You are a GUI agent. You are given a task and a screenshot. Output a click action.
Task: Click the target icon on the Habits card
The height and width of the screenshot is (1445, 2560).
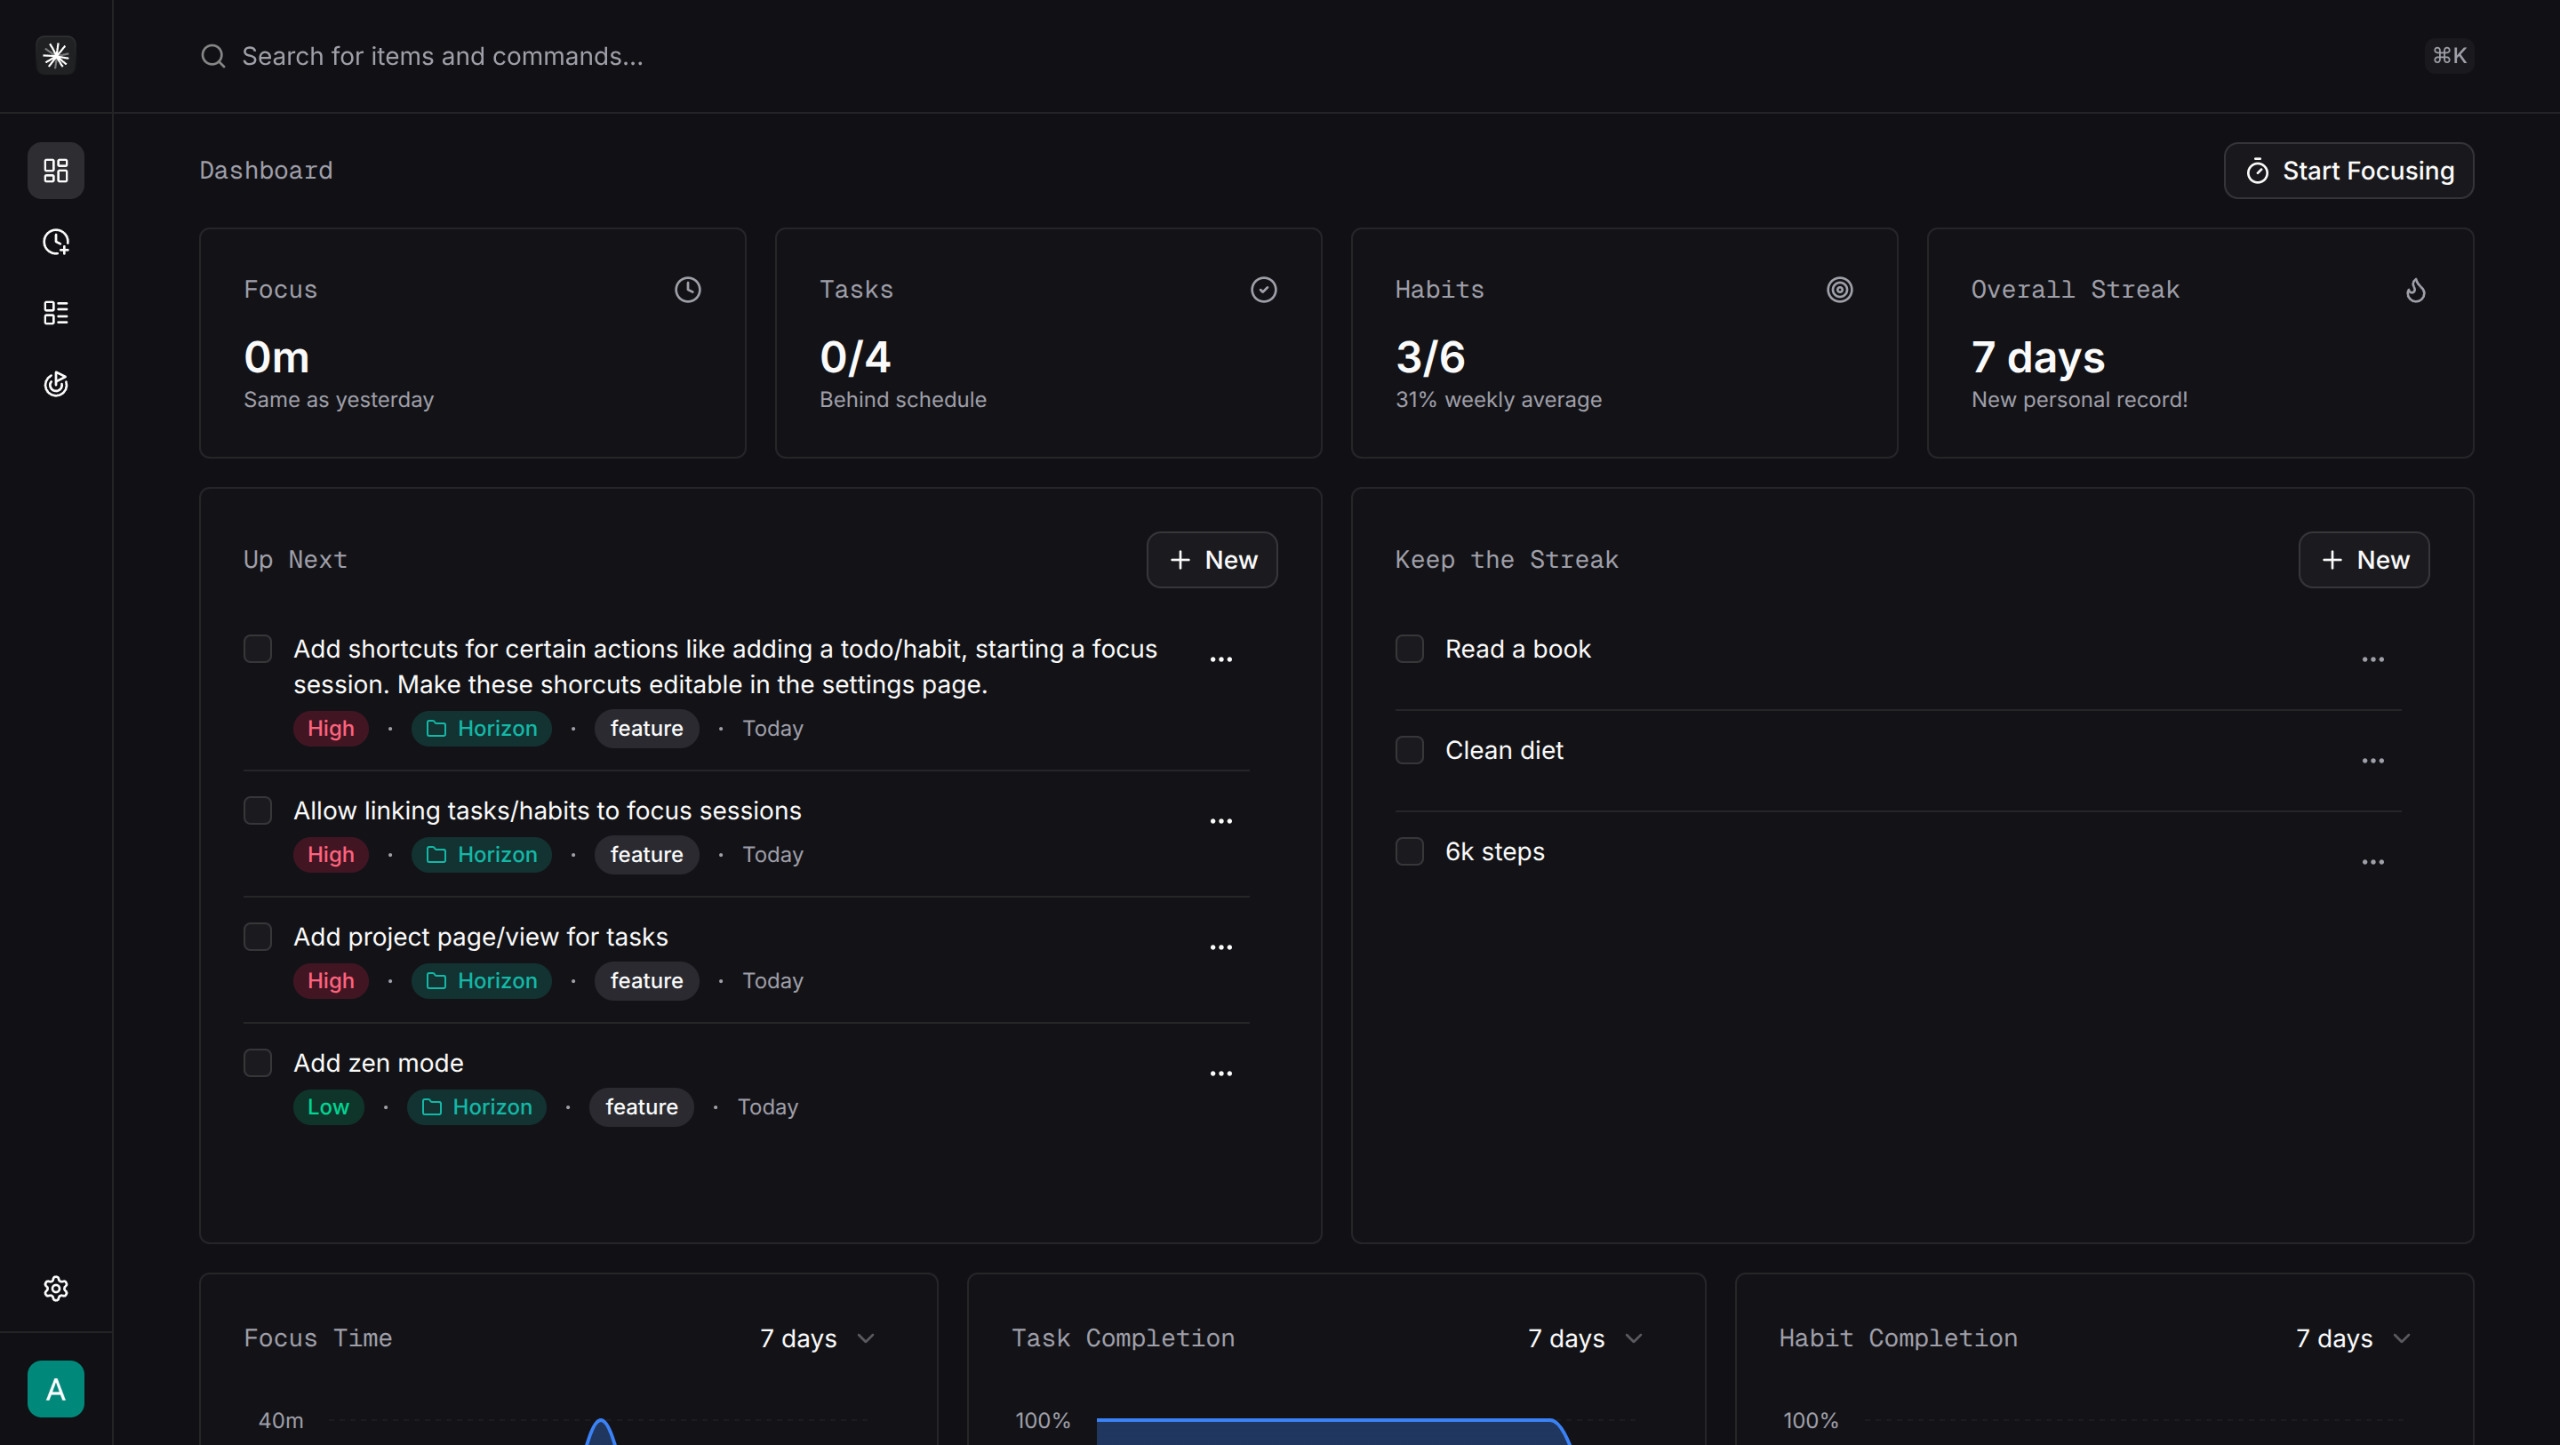pyautogui.click(x=1840, y=289)
